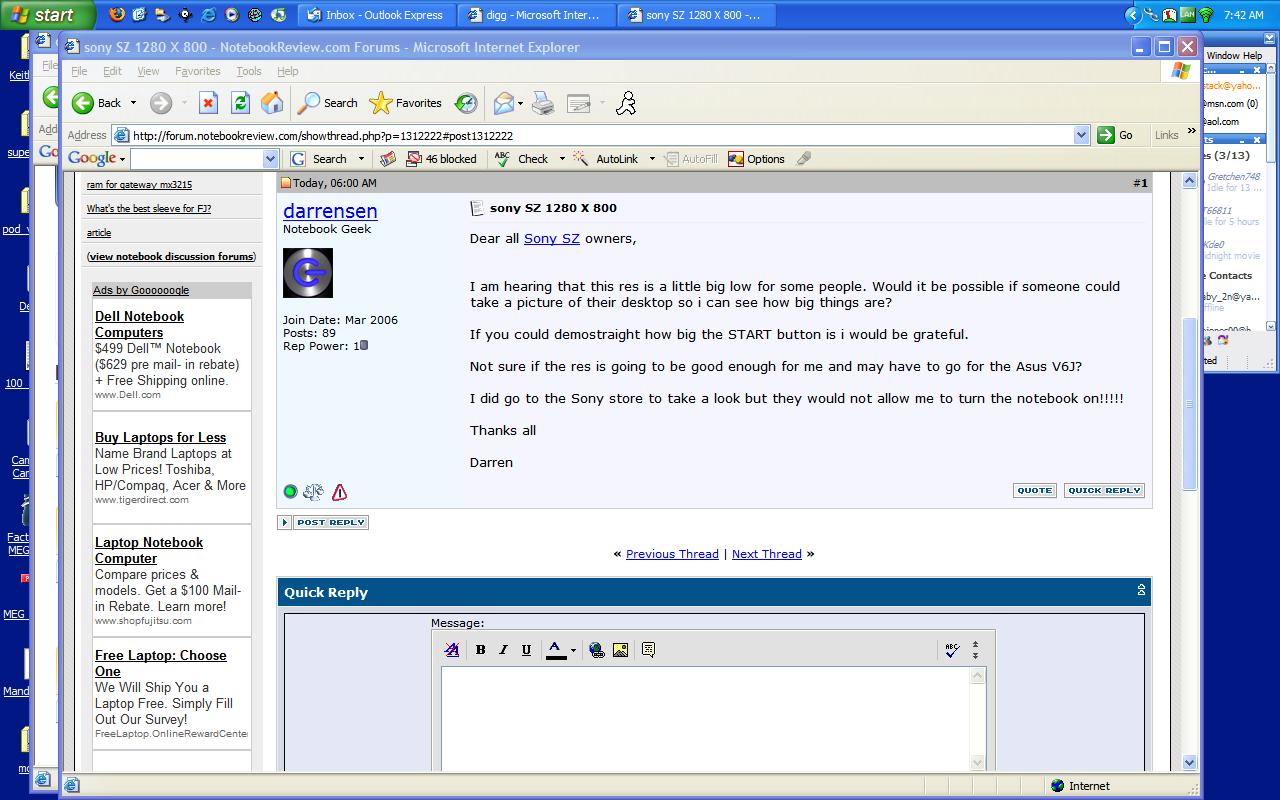Click the Mail envelope toolbar icon

[504, 103]
